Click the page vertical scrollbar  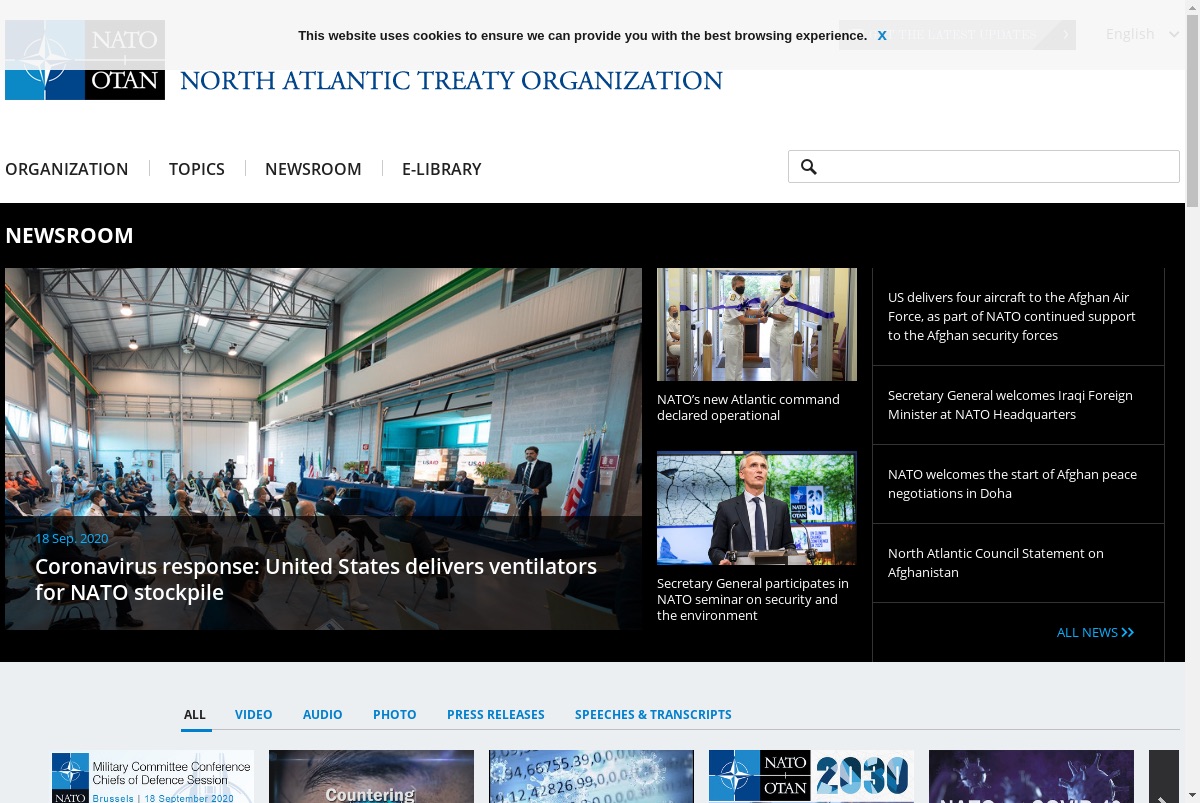[1192, 401]
